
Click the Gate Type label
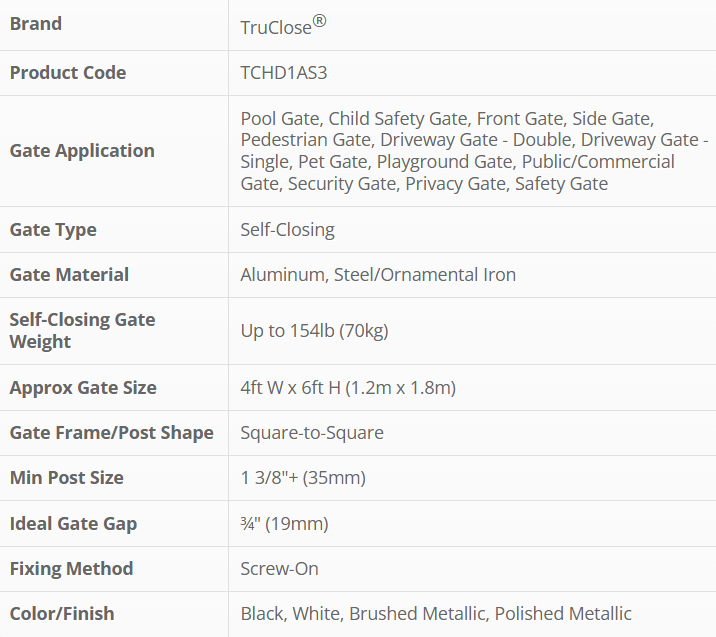pyautogui.click(x=53, y=230)
